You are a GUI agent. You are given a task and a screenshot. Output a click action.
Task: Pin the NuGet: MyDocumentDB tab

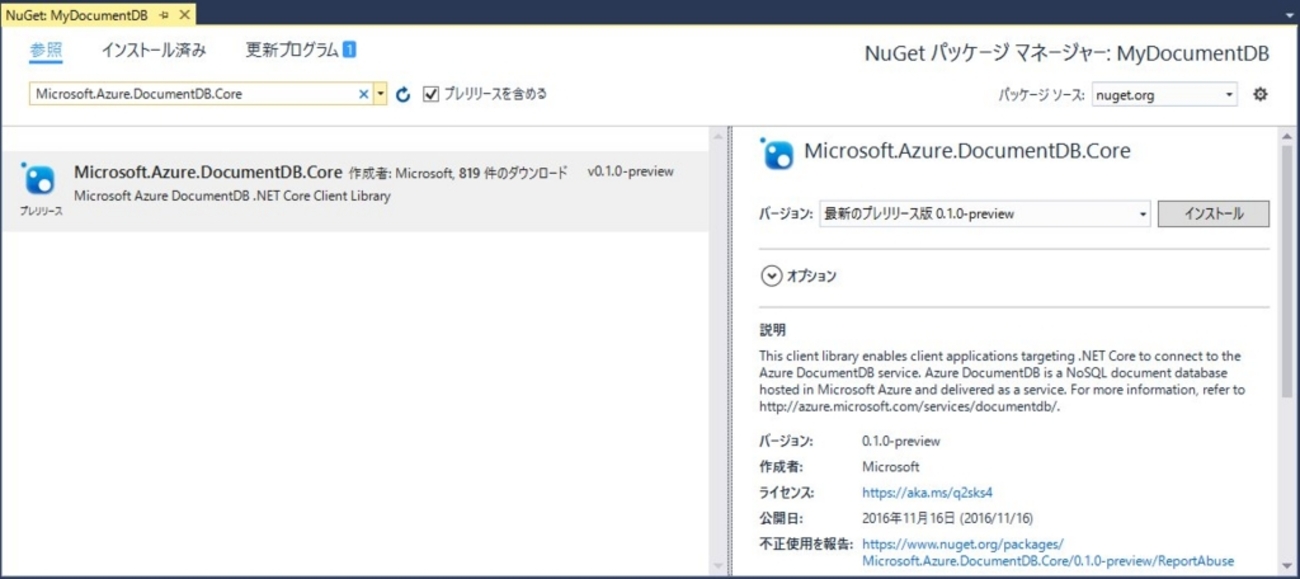click(164, 15)
